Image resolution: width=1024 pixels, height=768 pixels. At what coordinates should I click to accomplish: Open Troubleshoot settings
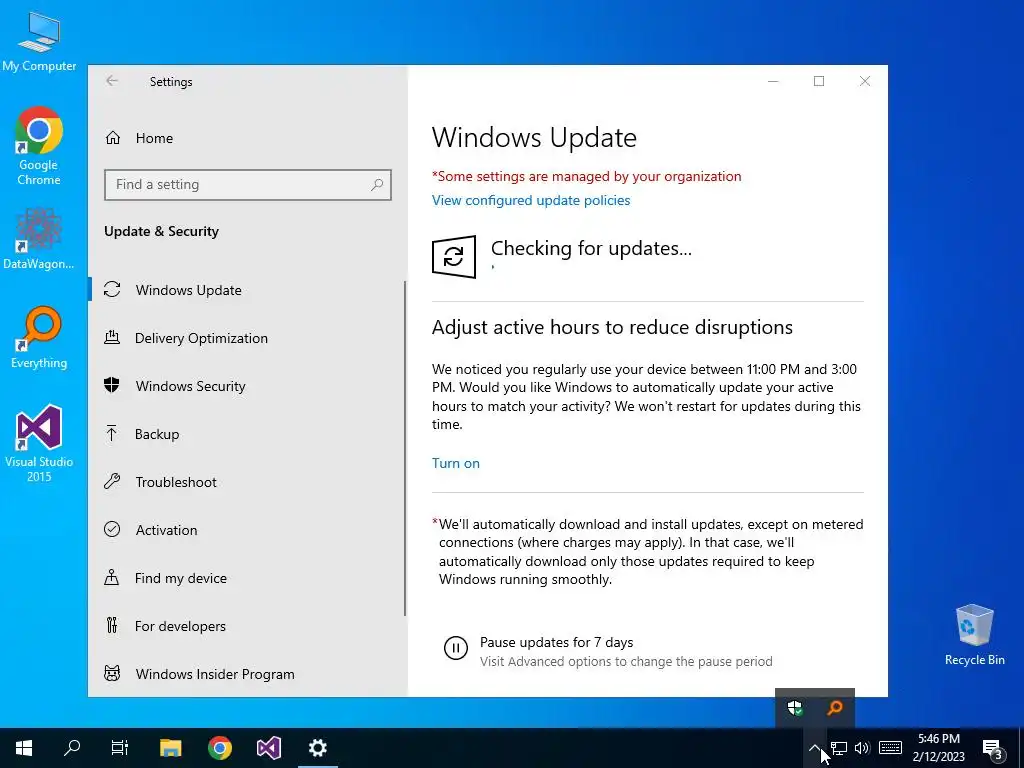[247, 481]
